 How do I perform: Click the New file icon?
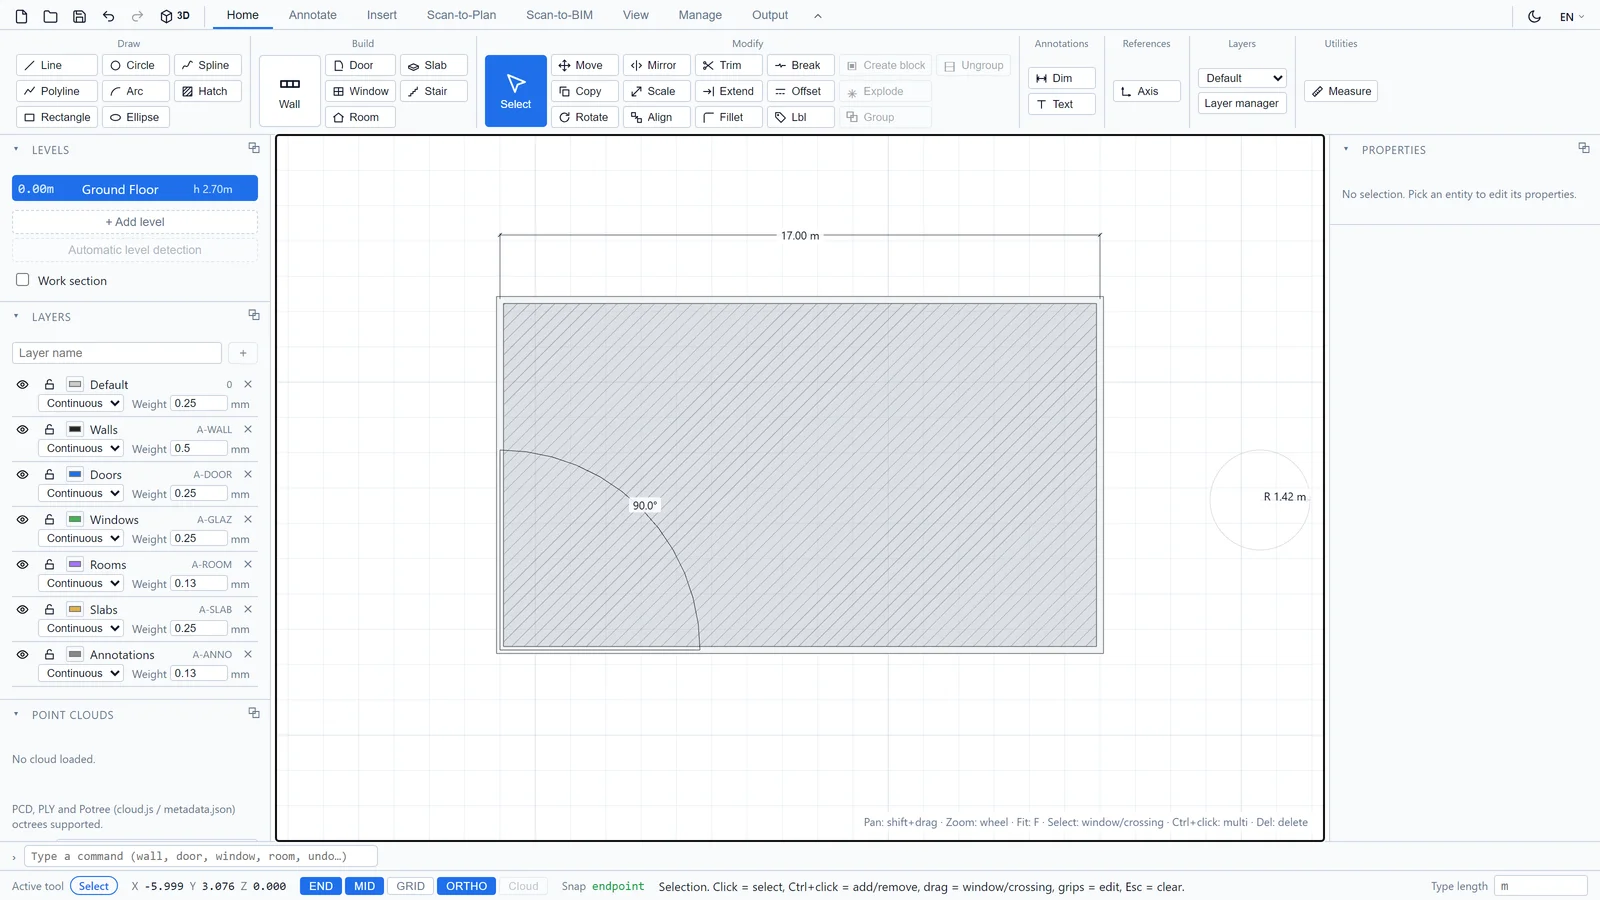click(22, 16)
